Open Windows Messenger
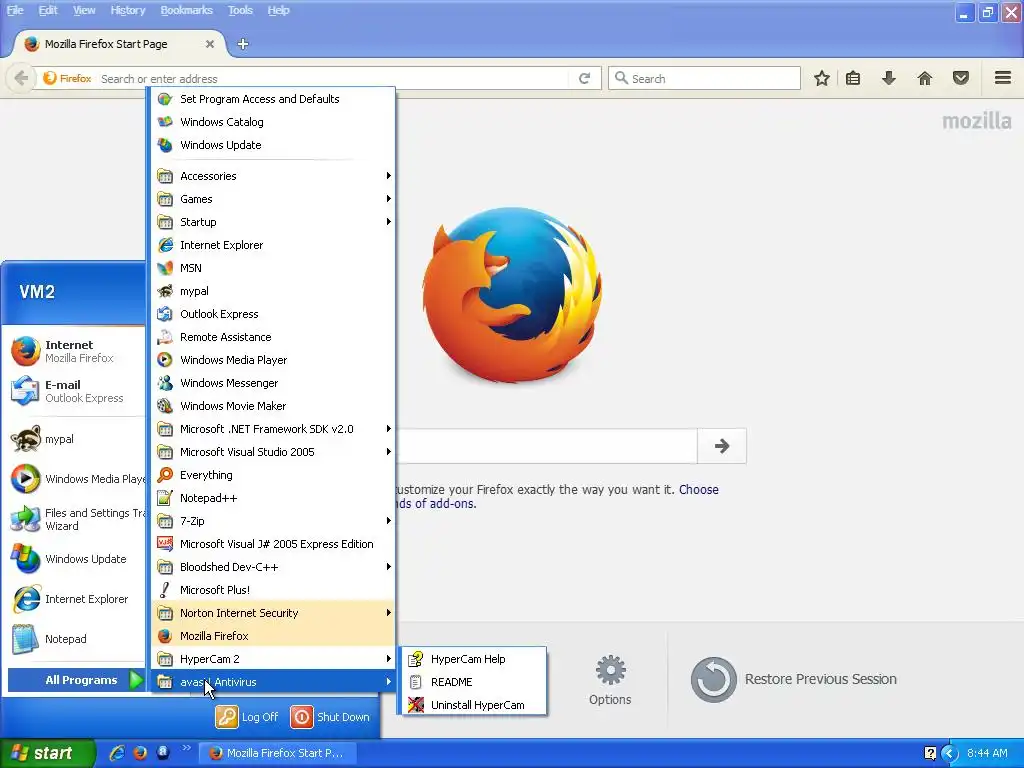Screen dimensions: 1024x768 pyautogui.click(x=273, y=383)
